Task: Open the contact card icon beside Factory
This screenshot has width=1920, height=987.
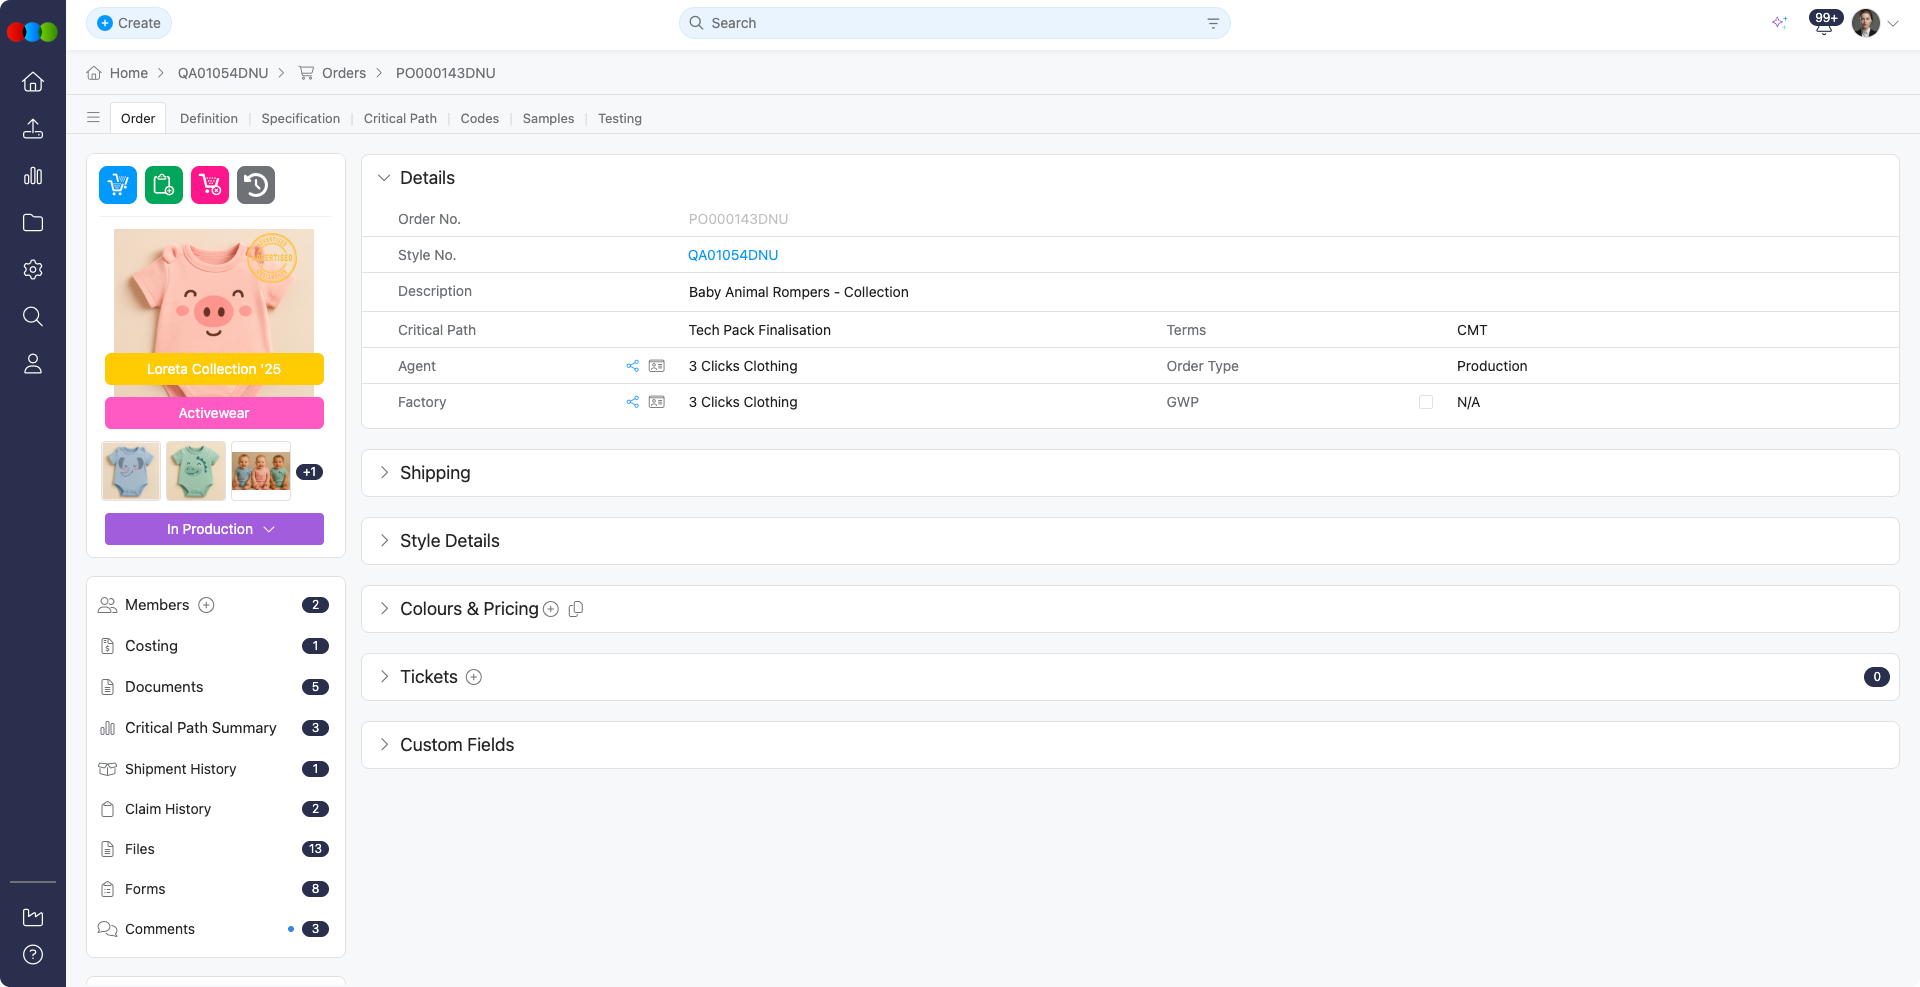Action: coord(657,402)
